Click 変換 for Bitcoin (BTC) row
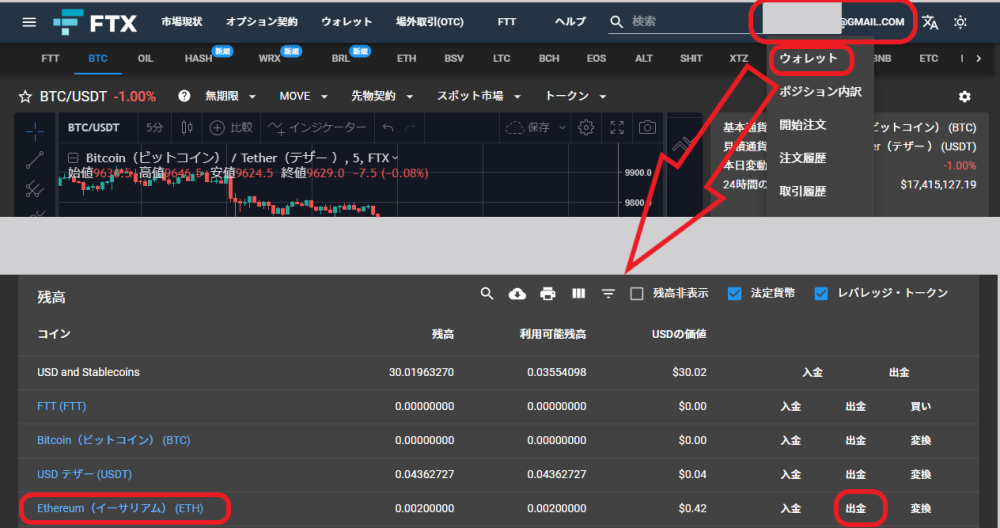The width and height of the screenshot is (1000, 528). [x=921, y=441]
